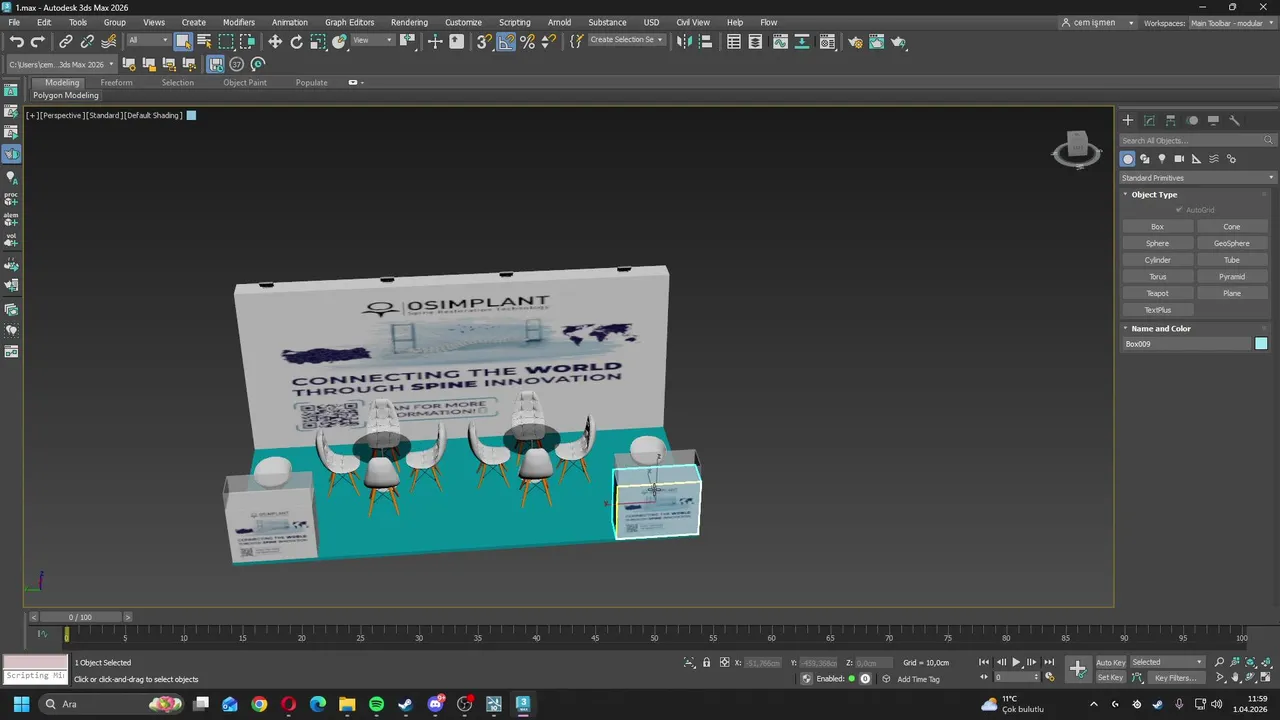This screenshot has height=720, width=1280.
Task: Click the Undo arrow in main toolbar
Action: (17, 41)
